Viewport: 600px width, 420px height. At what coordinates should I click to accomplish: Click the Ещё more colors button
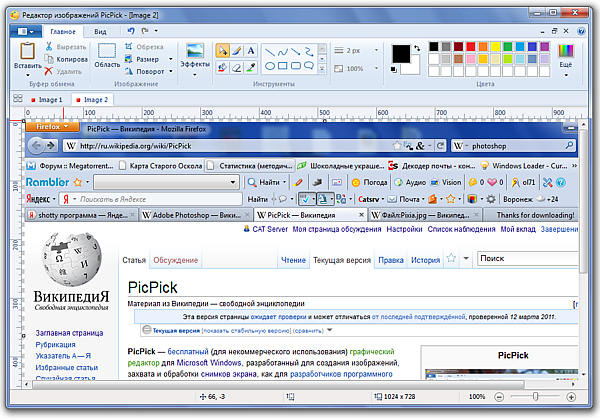click(x=567, y=60)
